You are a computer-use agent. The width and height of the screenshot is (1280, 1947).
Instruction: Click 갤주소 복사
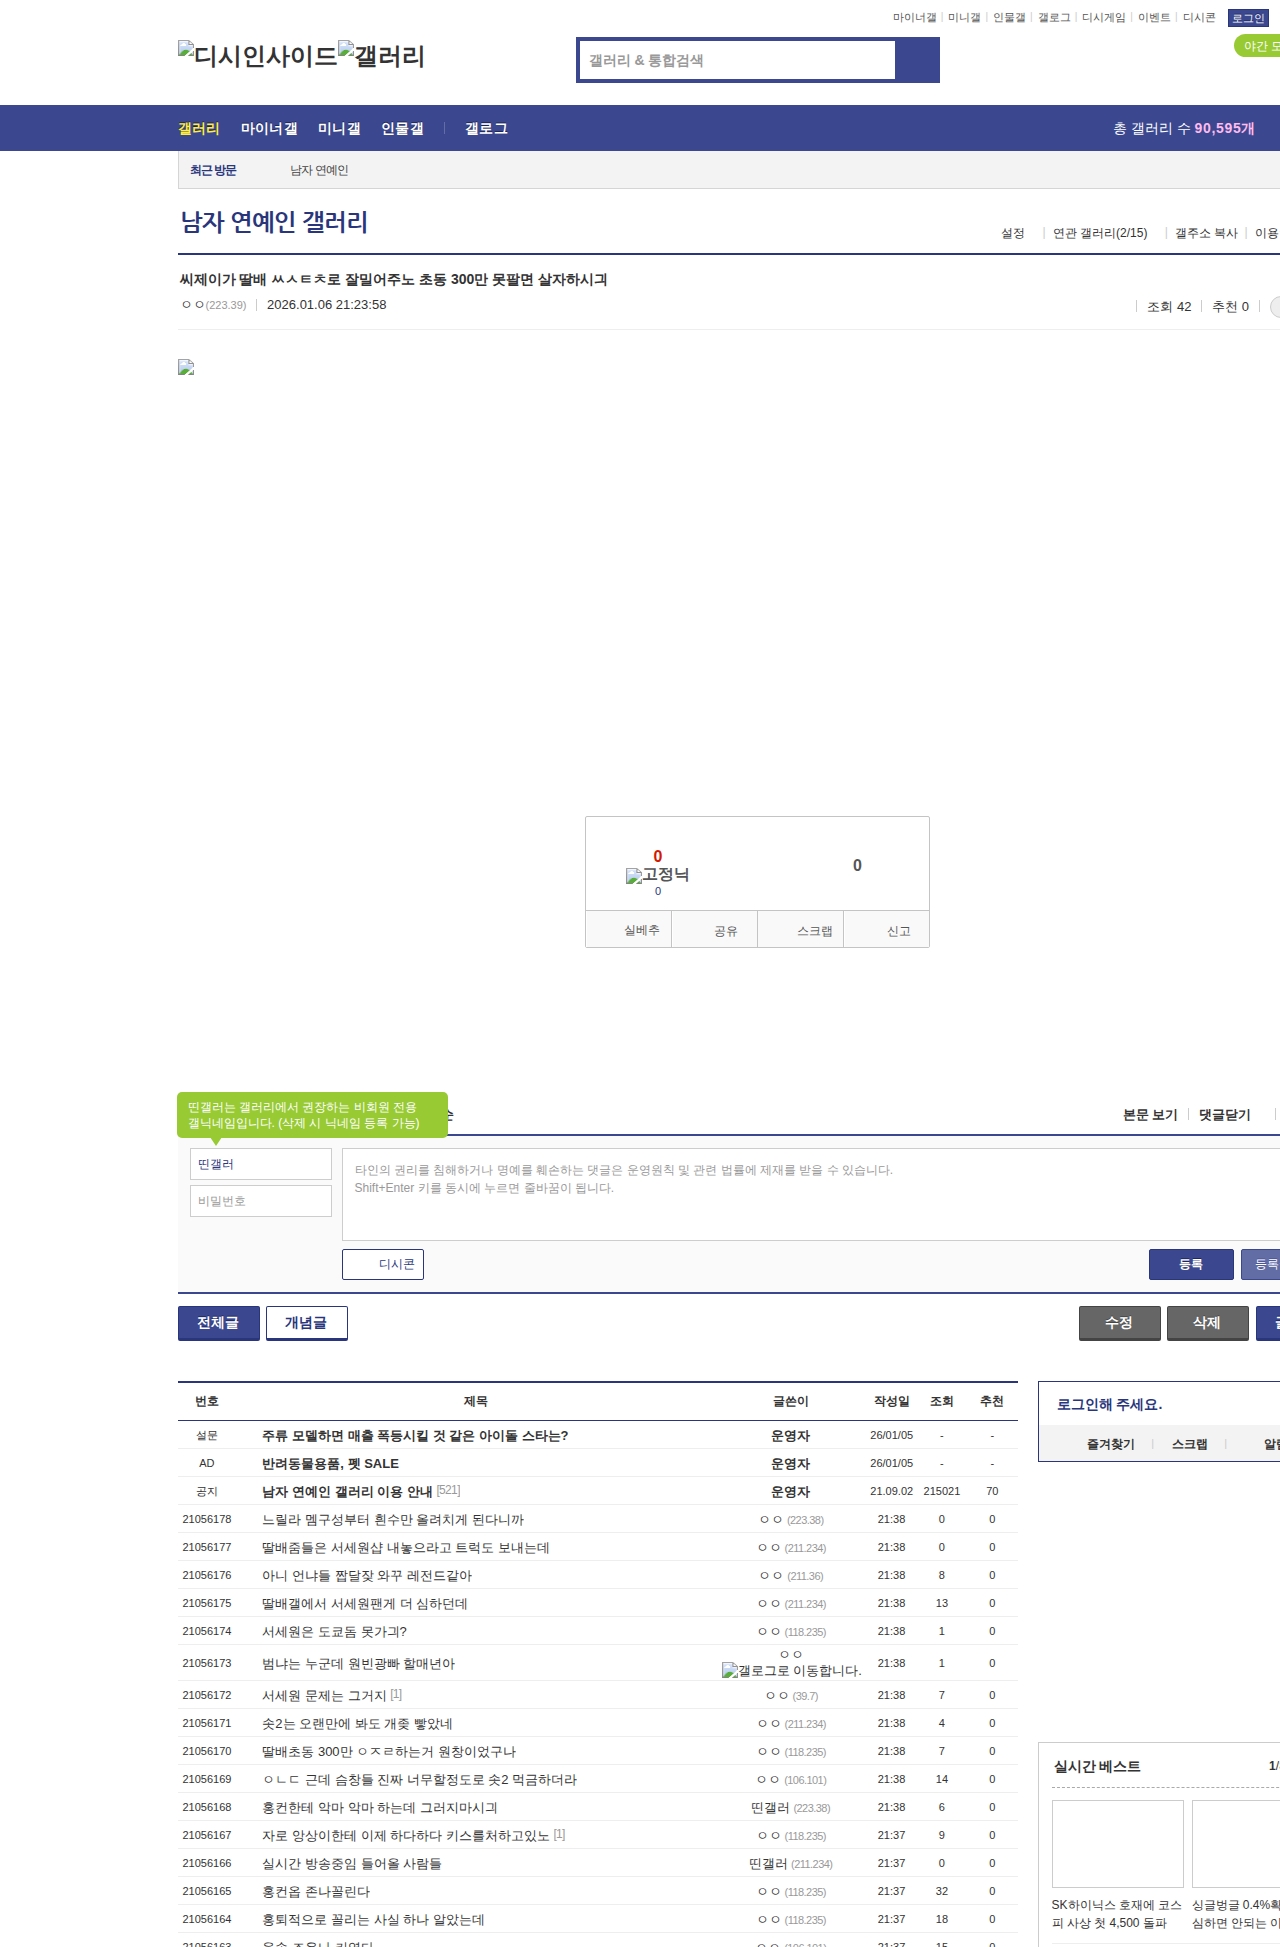(x=1206, y=233)
